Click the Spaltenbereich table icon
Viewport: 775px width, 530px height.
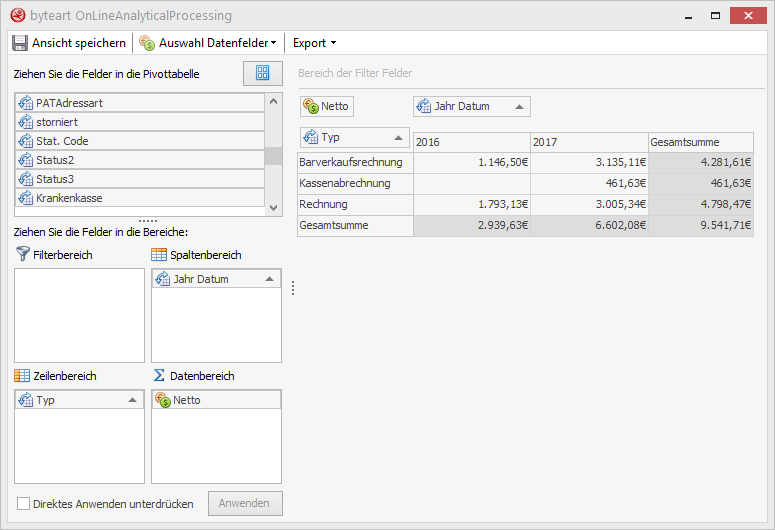pos(159,255)
